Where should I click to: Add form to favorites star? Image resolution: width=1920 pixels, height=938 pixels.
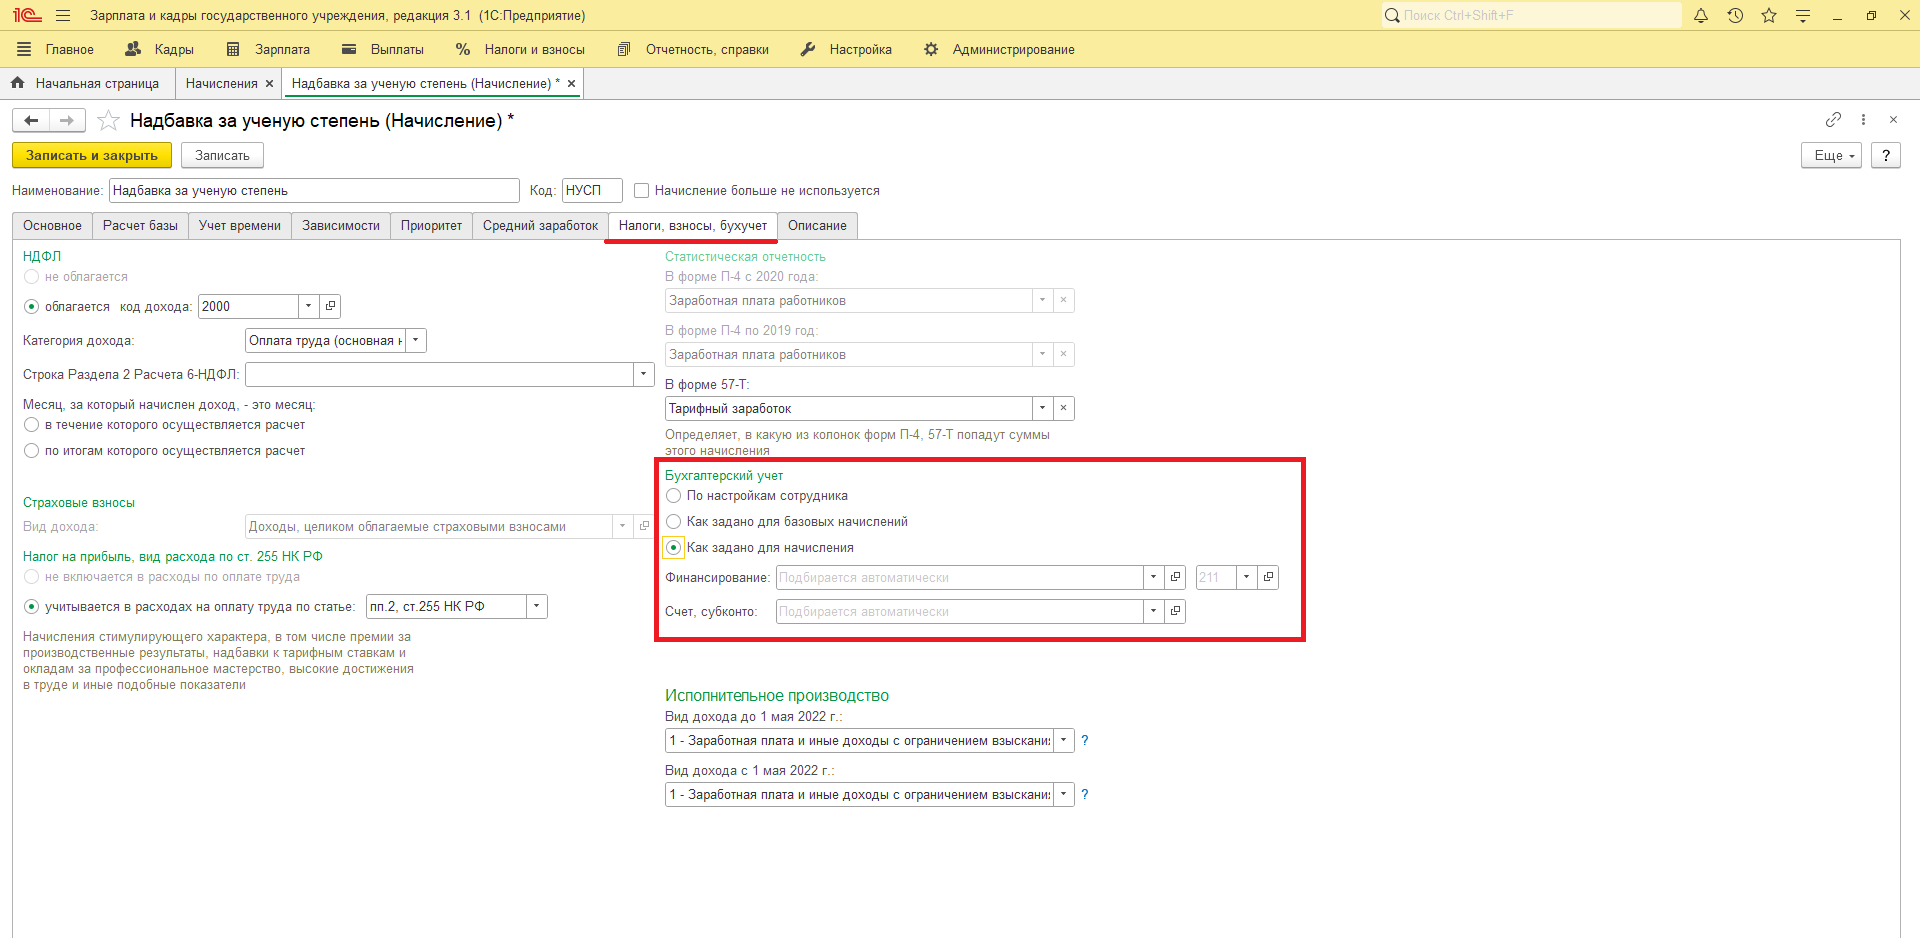pyautogui.click(x=108, y=121)
